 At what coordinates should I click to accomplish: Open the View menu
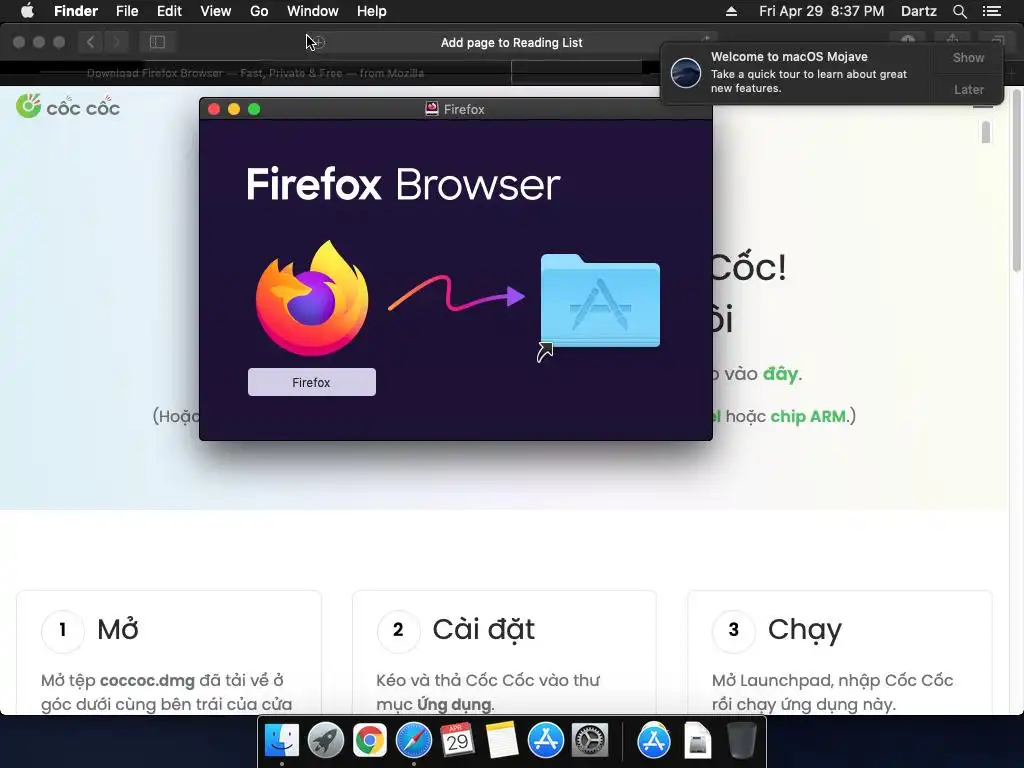[x=216, y=11]
